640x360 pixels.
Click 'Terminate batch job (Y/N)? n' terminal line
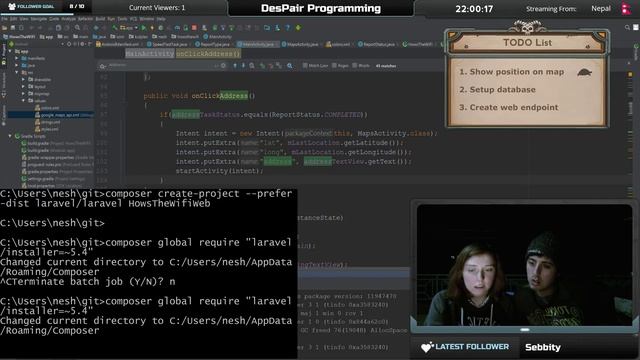click(x=88, y=282)
